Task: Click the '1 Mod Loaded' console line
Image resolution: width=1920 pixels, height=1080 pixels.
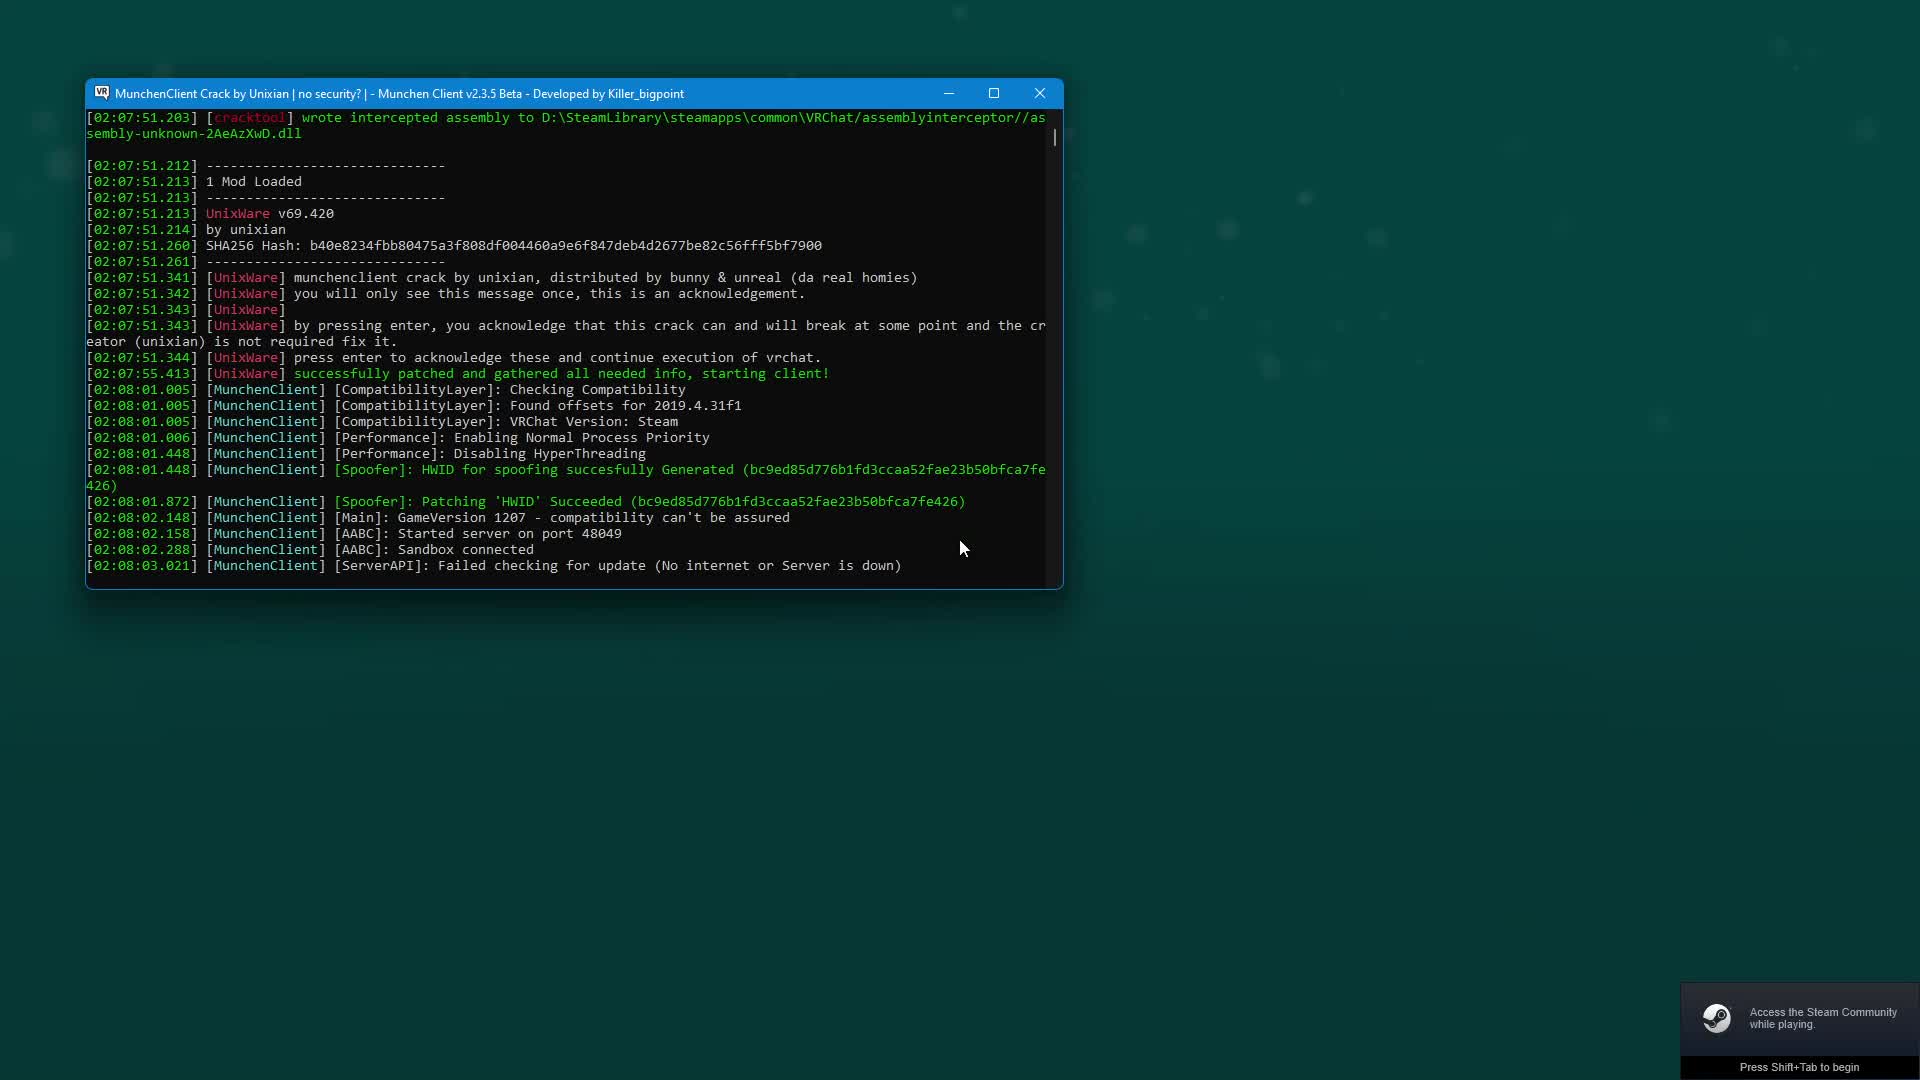Action: pos(253,182)
